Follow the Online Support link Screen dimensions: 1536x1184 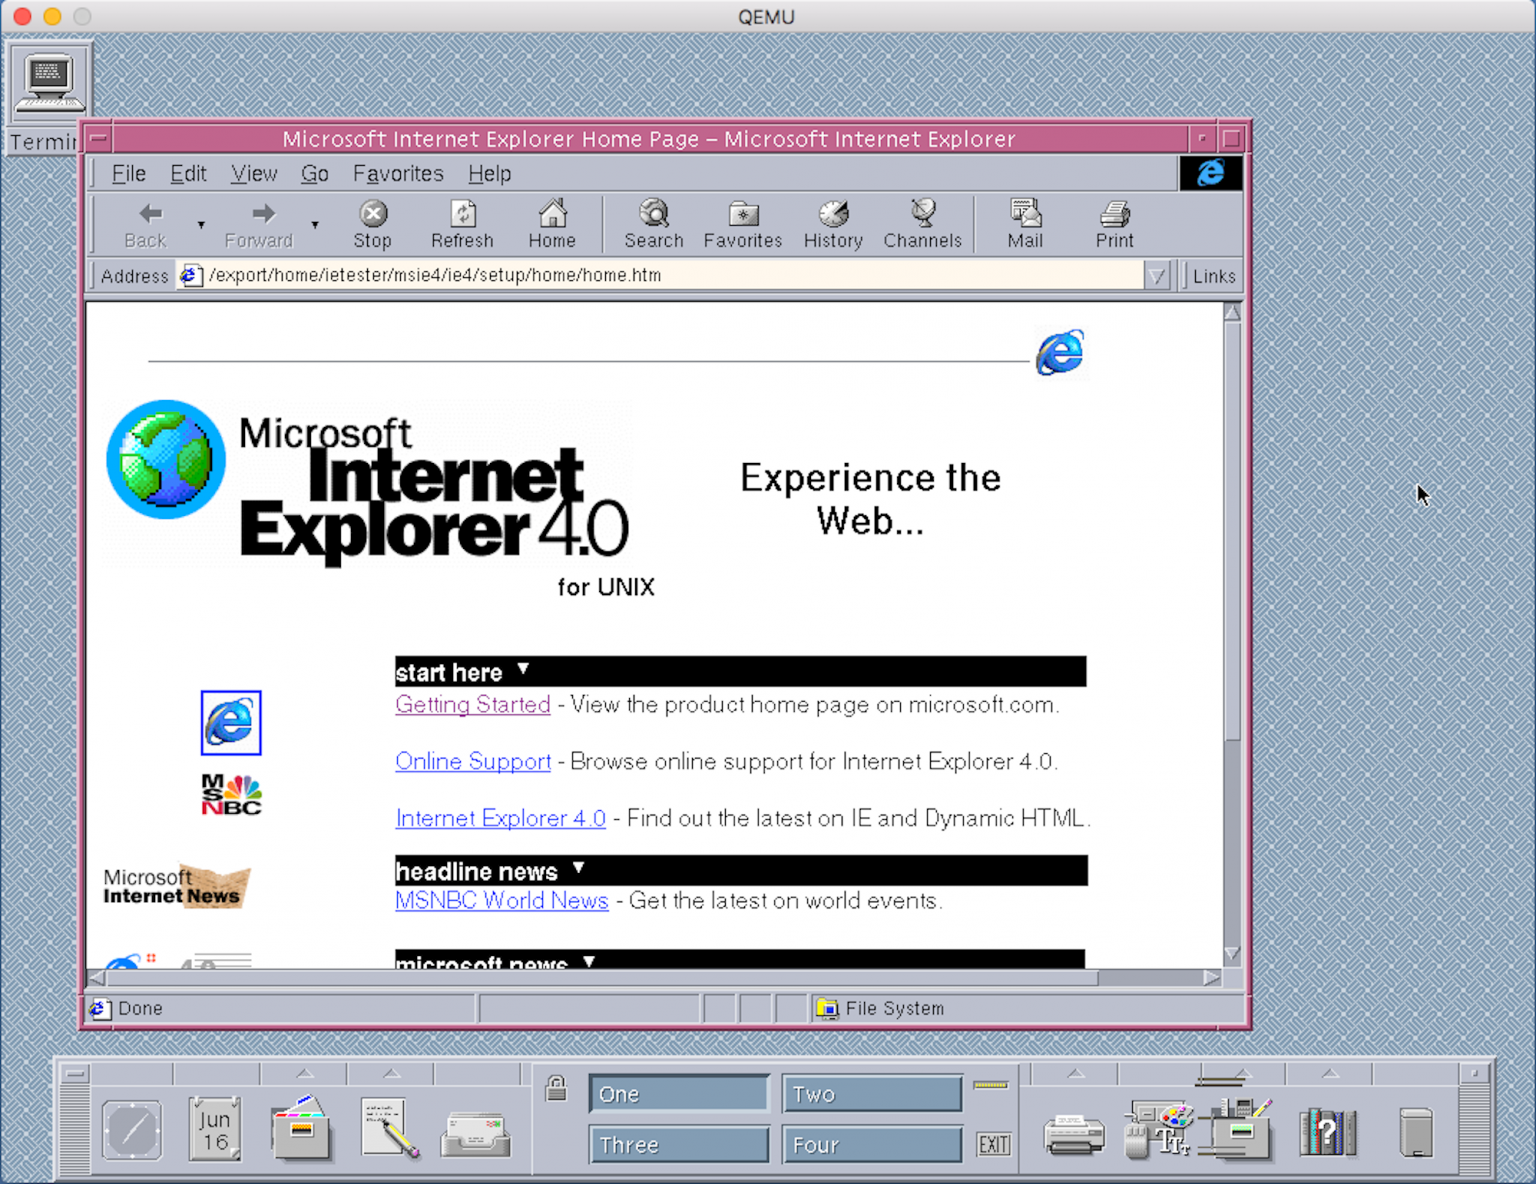473,761
